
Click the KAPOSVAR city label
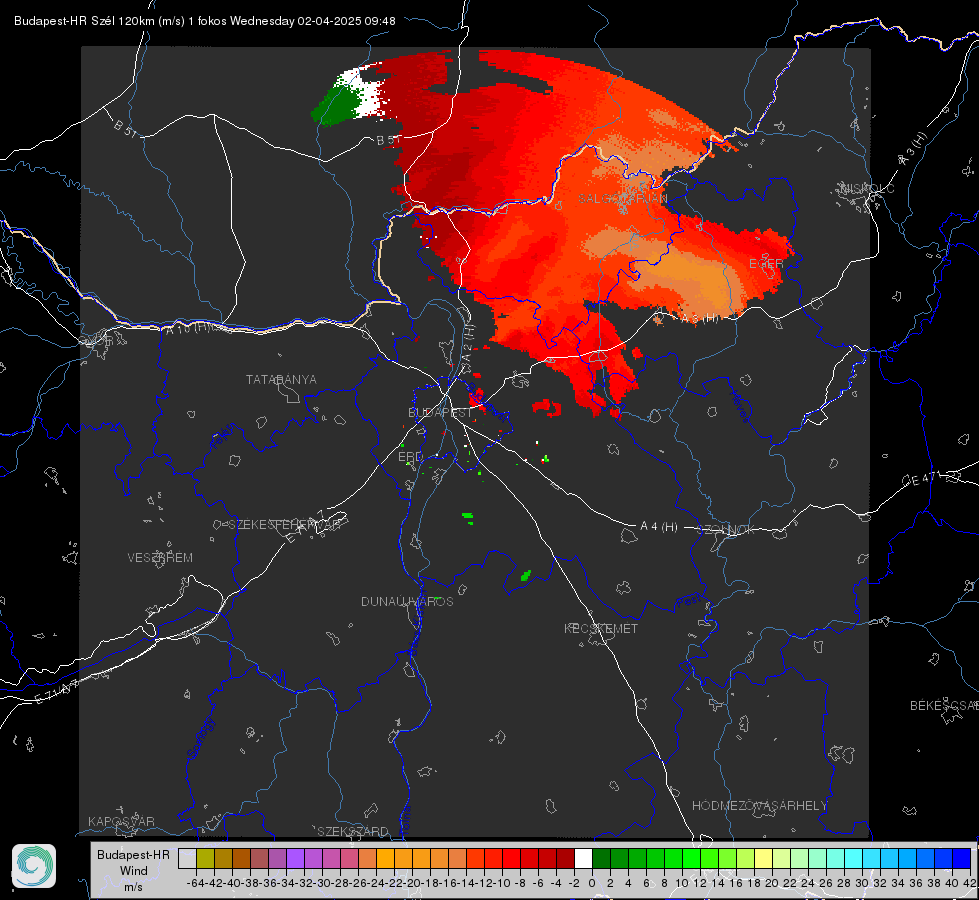click(121, 821)
